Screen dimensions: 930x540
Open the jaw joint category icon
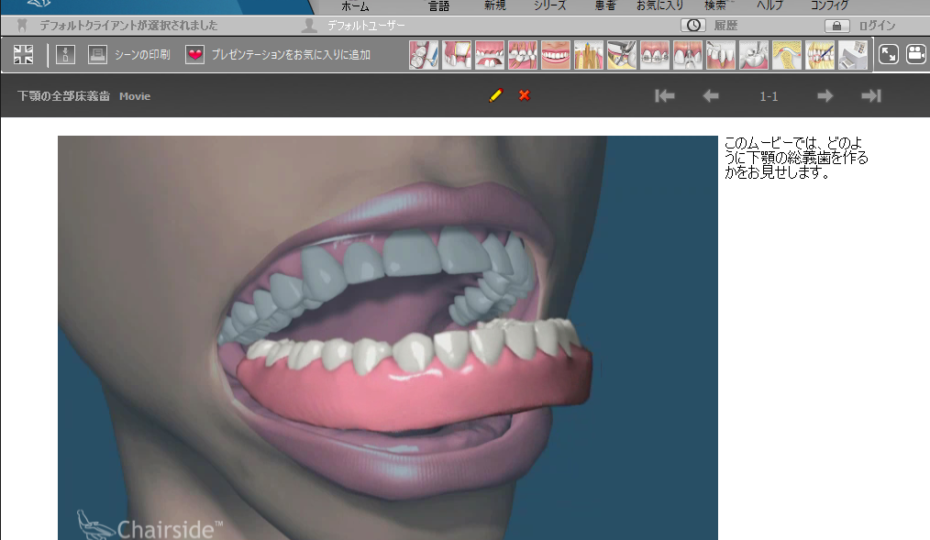point(786,55)
